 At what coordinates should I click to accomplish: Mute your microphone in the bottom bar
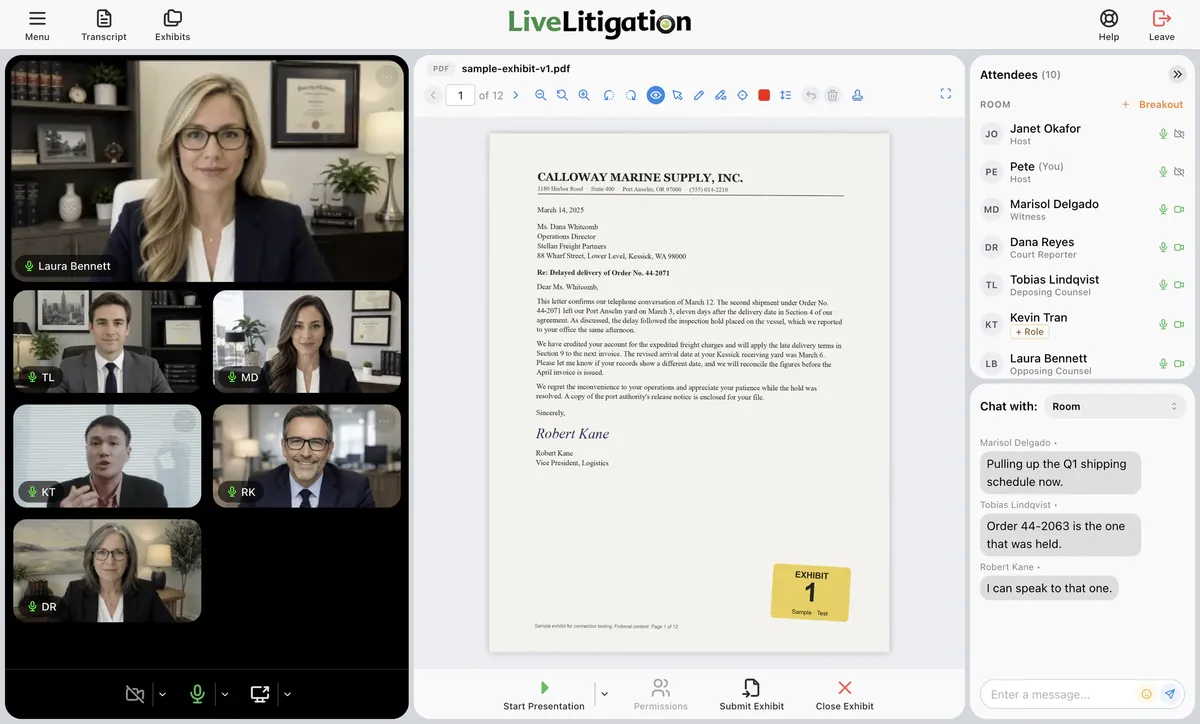pos(198,694)
